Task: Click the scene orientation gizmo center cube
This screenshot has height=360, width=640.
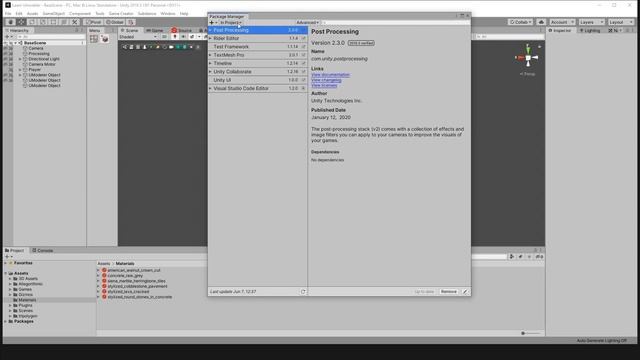Action: 528,58
